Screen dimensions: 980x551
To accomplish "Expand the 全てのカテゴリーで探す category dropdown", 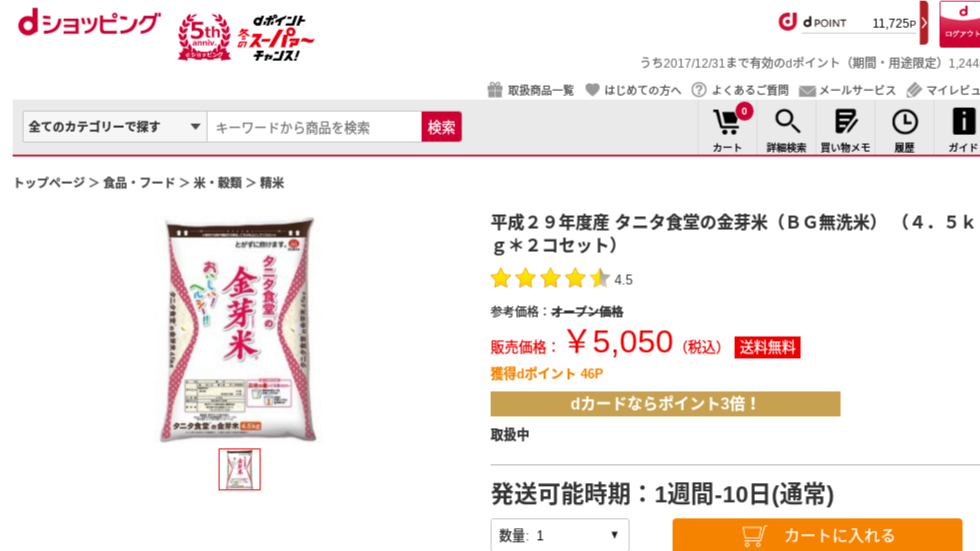I will click(x=113, y=127).
